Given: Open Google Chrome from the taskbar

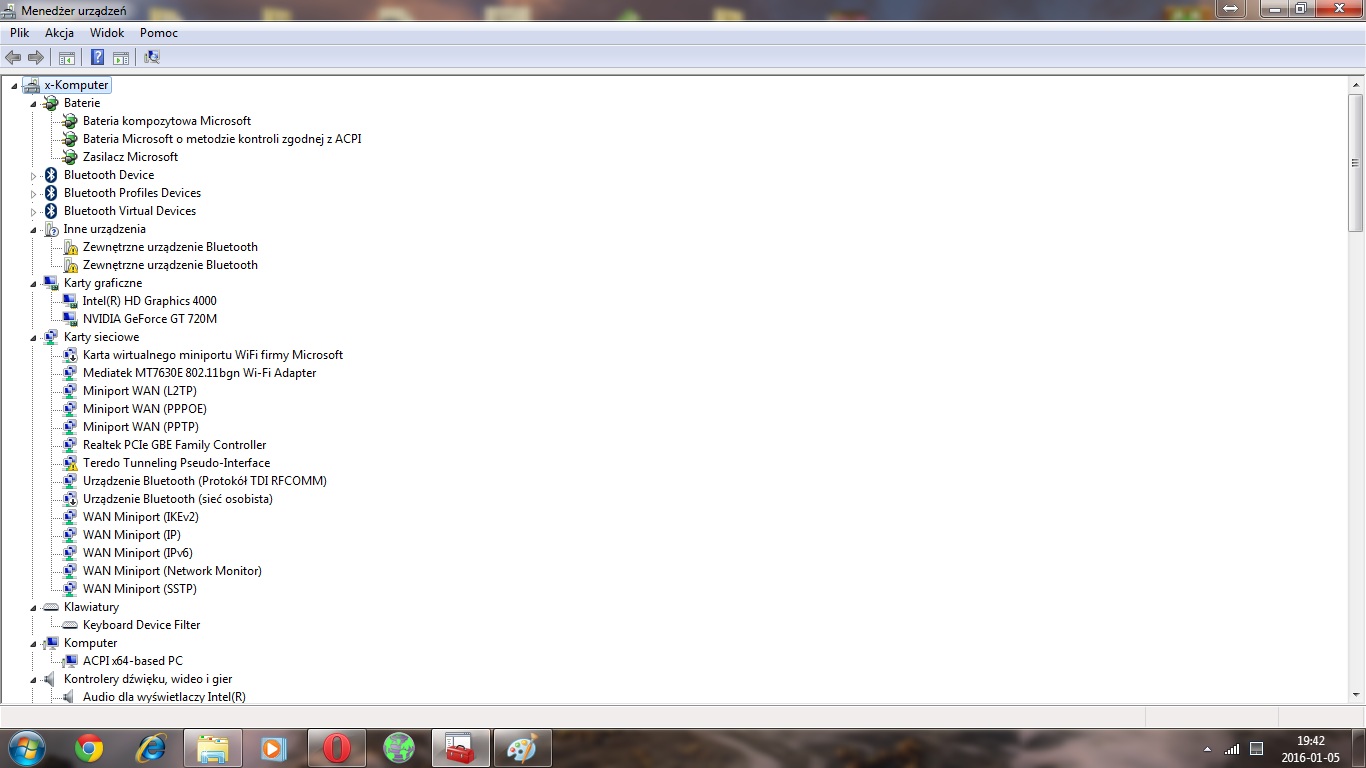Looking at the screenshot, I should click(x=89, y=748).
